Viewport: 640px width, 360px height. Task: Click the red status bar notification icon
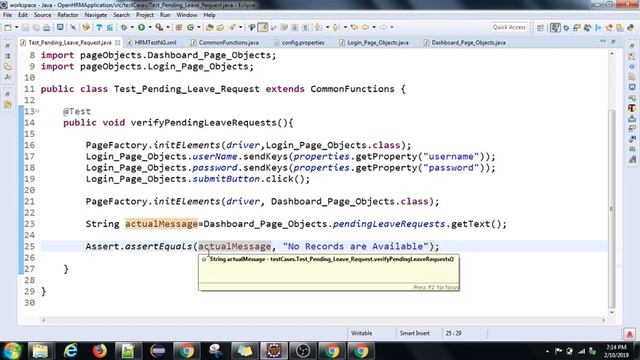coord(629,334)
